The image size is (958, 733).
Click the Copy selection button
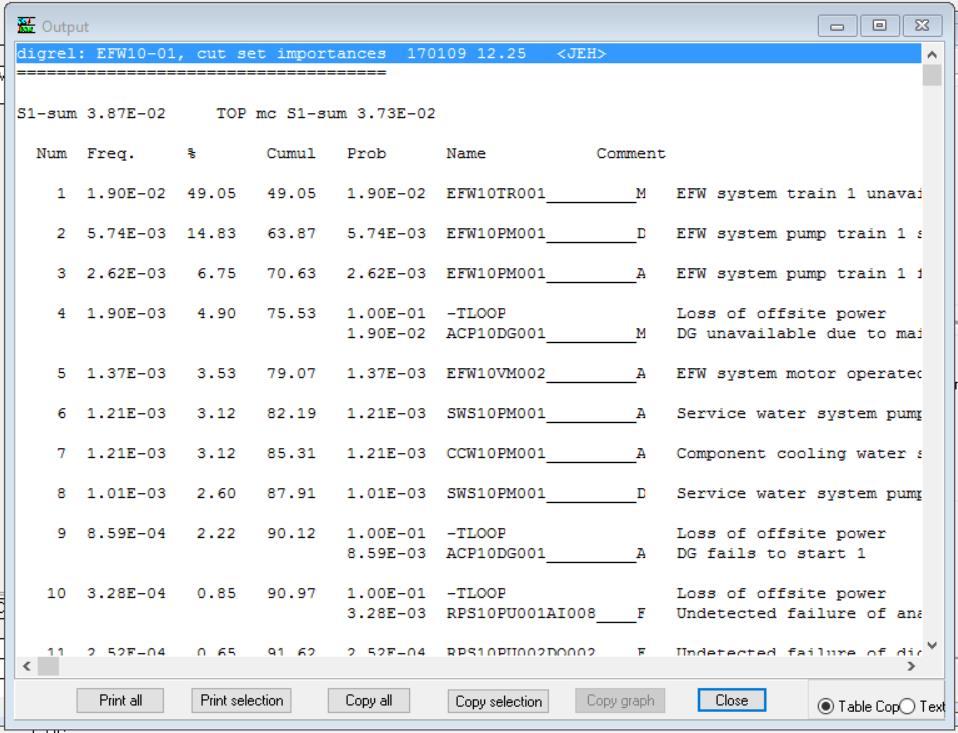point(498,701)
